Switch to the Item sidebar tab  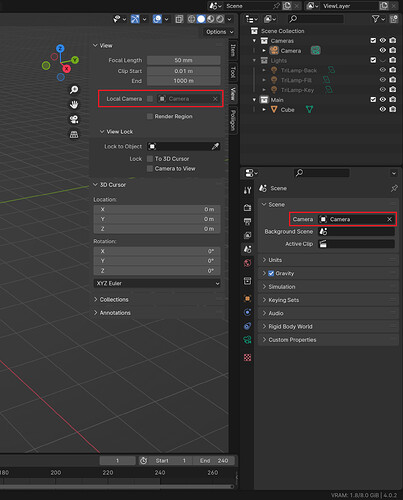click(233, 50)
